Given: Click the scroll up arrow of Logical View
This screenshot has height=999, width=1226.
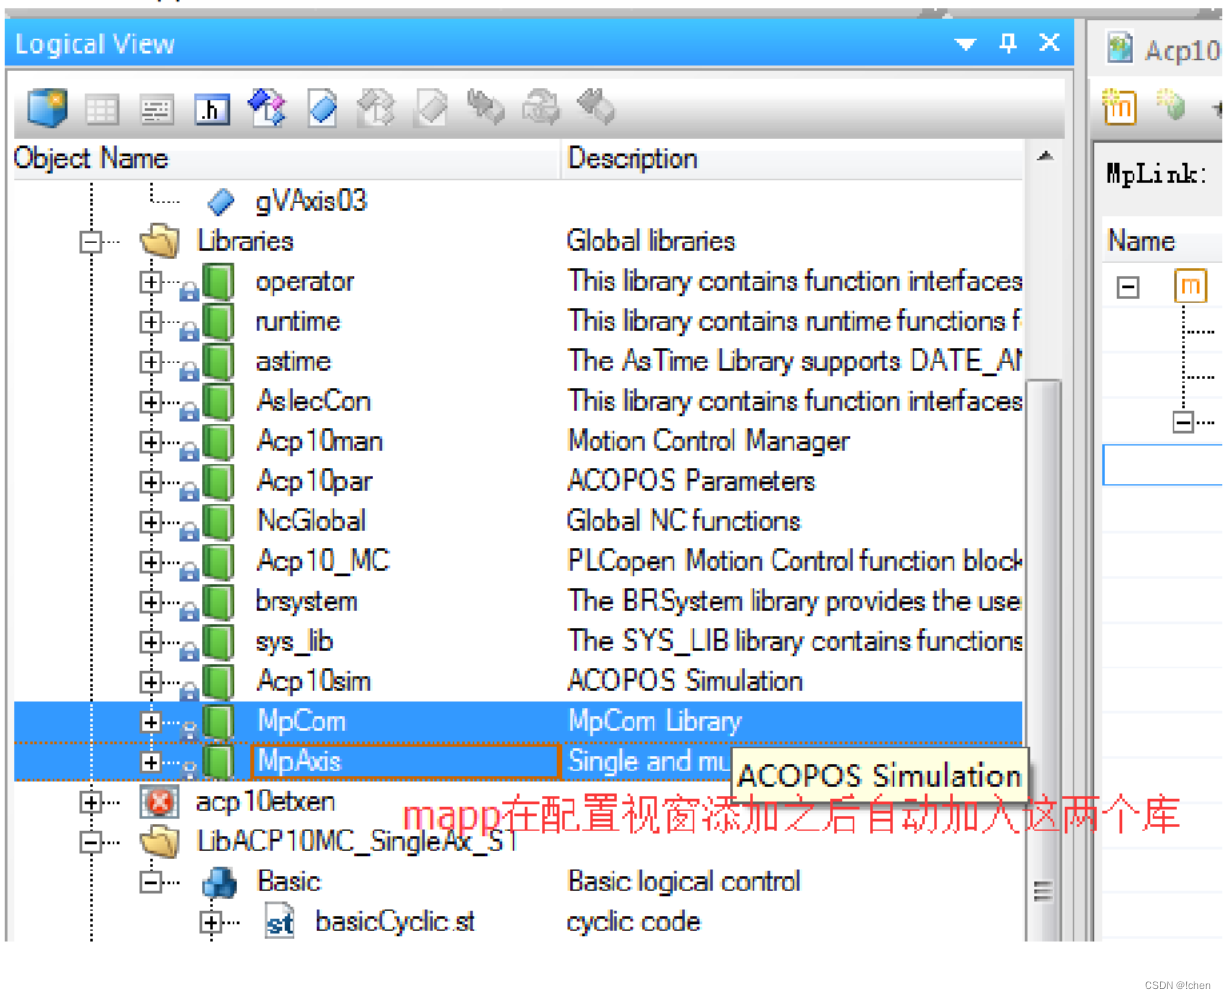Looking at the screenshot, I should pos(1045,158).
